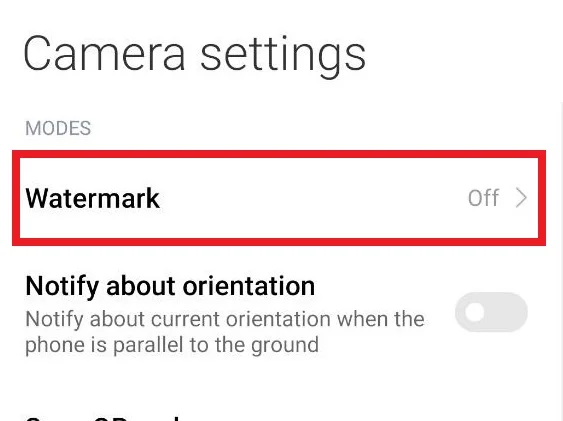Expand Watermark options via the right arrow icon
Viewport: 563px width, 421px height.
click(521, 198)
